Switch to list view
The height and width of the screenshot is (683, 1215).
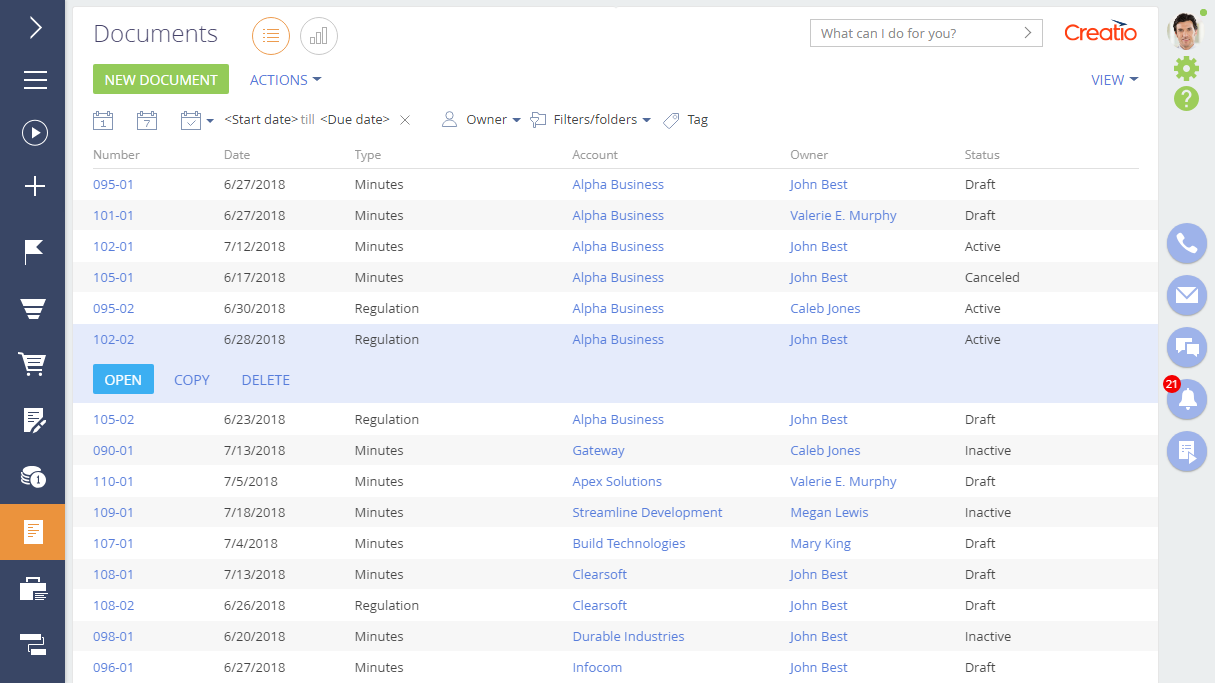pyautogui.click(x=271, y=36)
